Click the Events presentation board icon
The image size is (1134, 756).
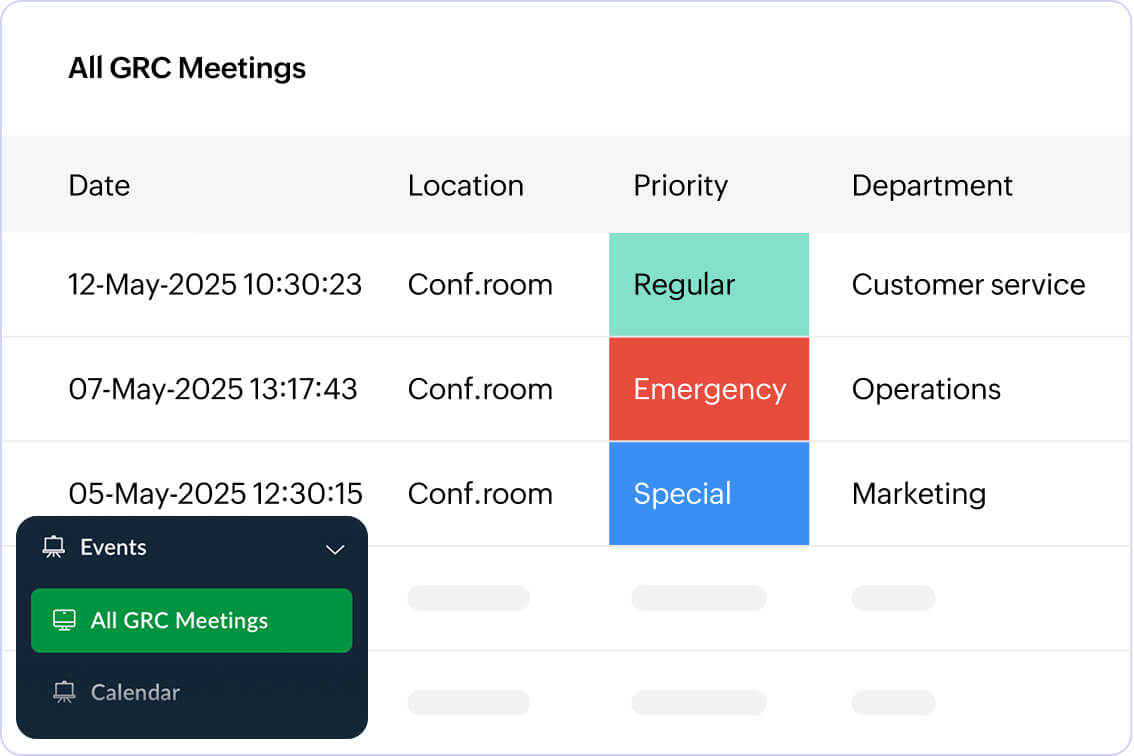(x=54, y=548)
